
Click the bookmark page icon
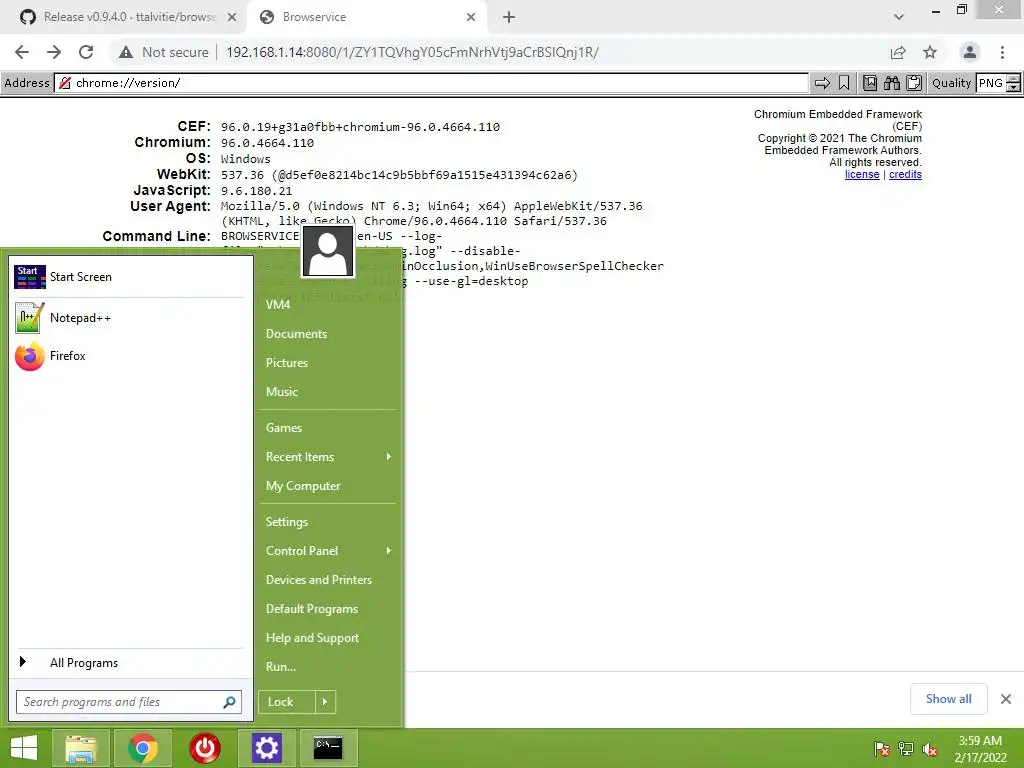tap(844, 83)
